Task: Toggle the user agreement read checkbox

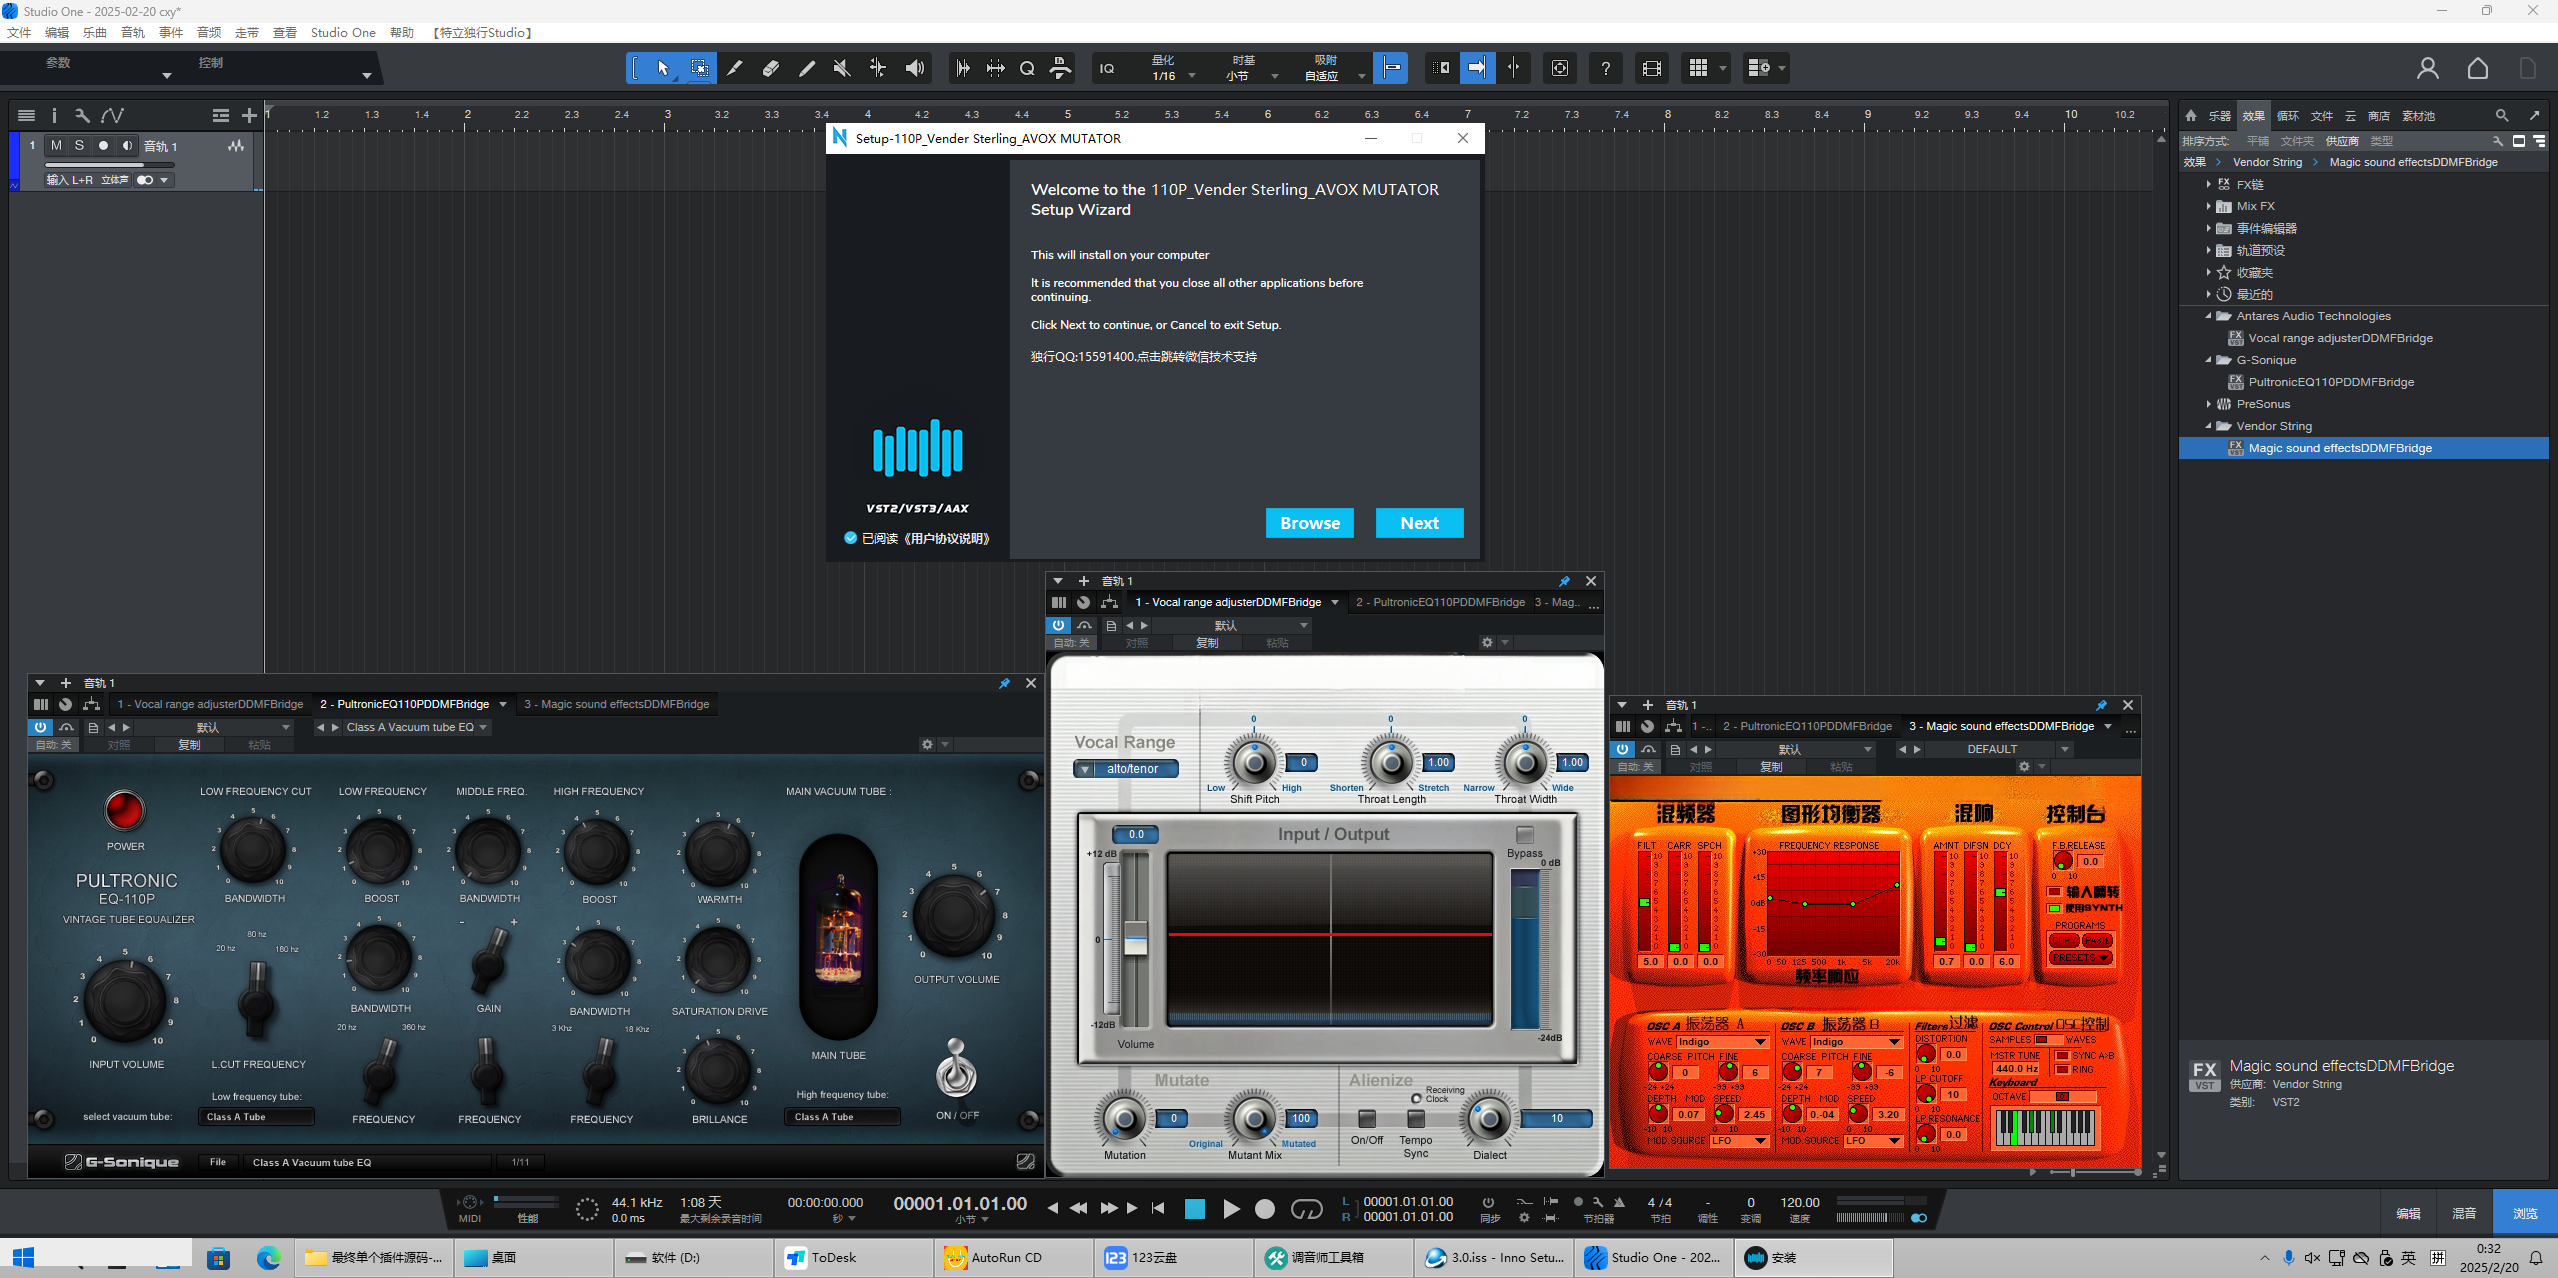Action: click(851, 538)
